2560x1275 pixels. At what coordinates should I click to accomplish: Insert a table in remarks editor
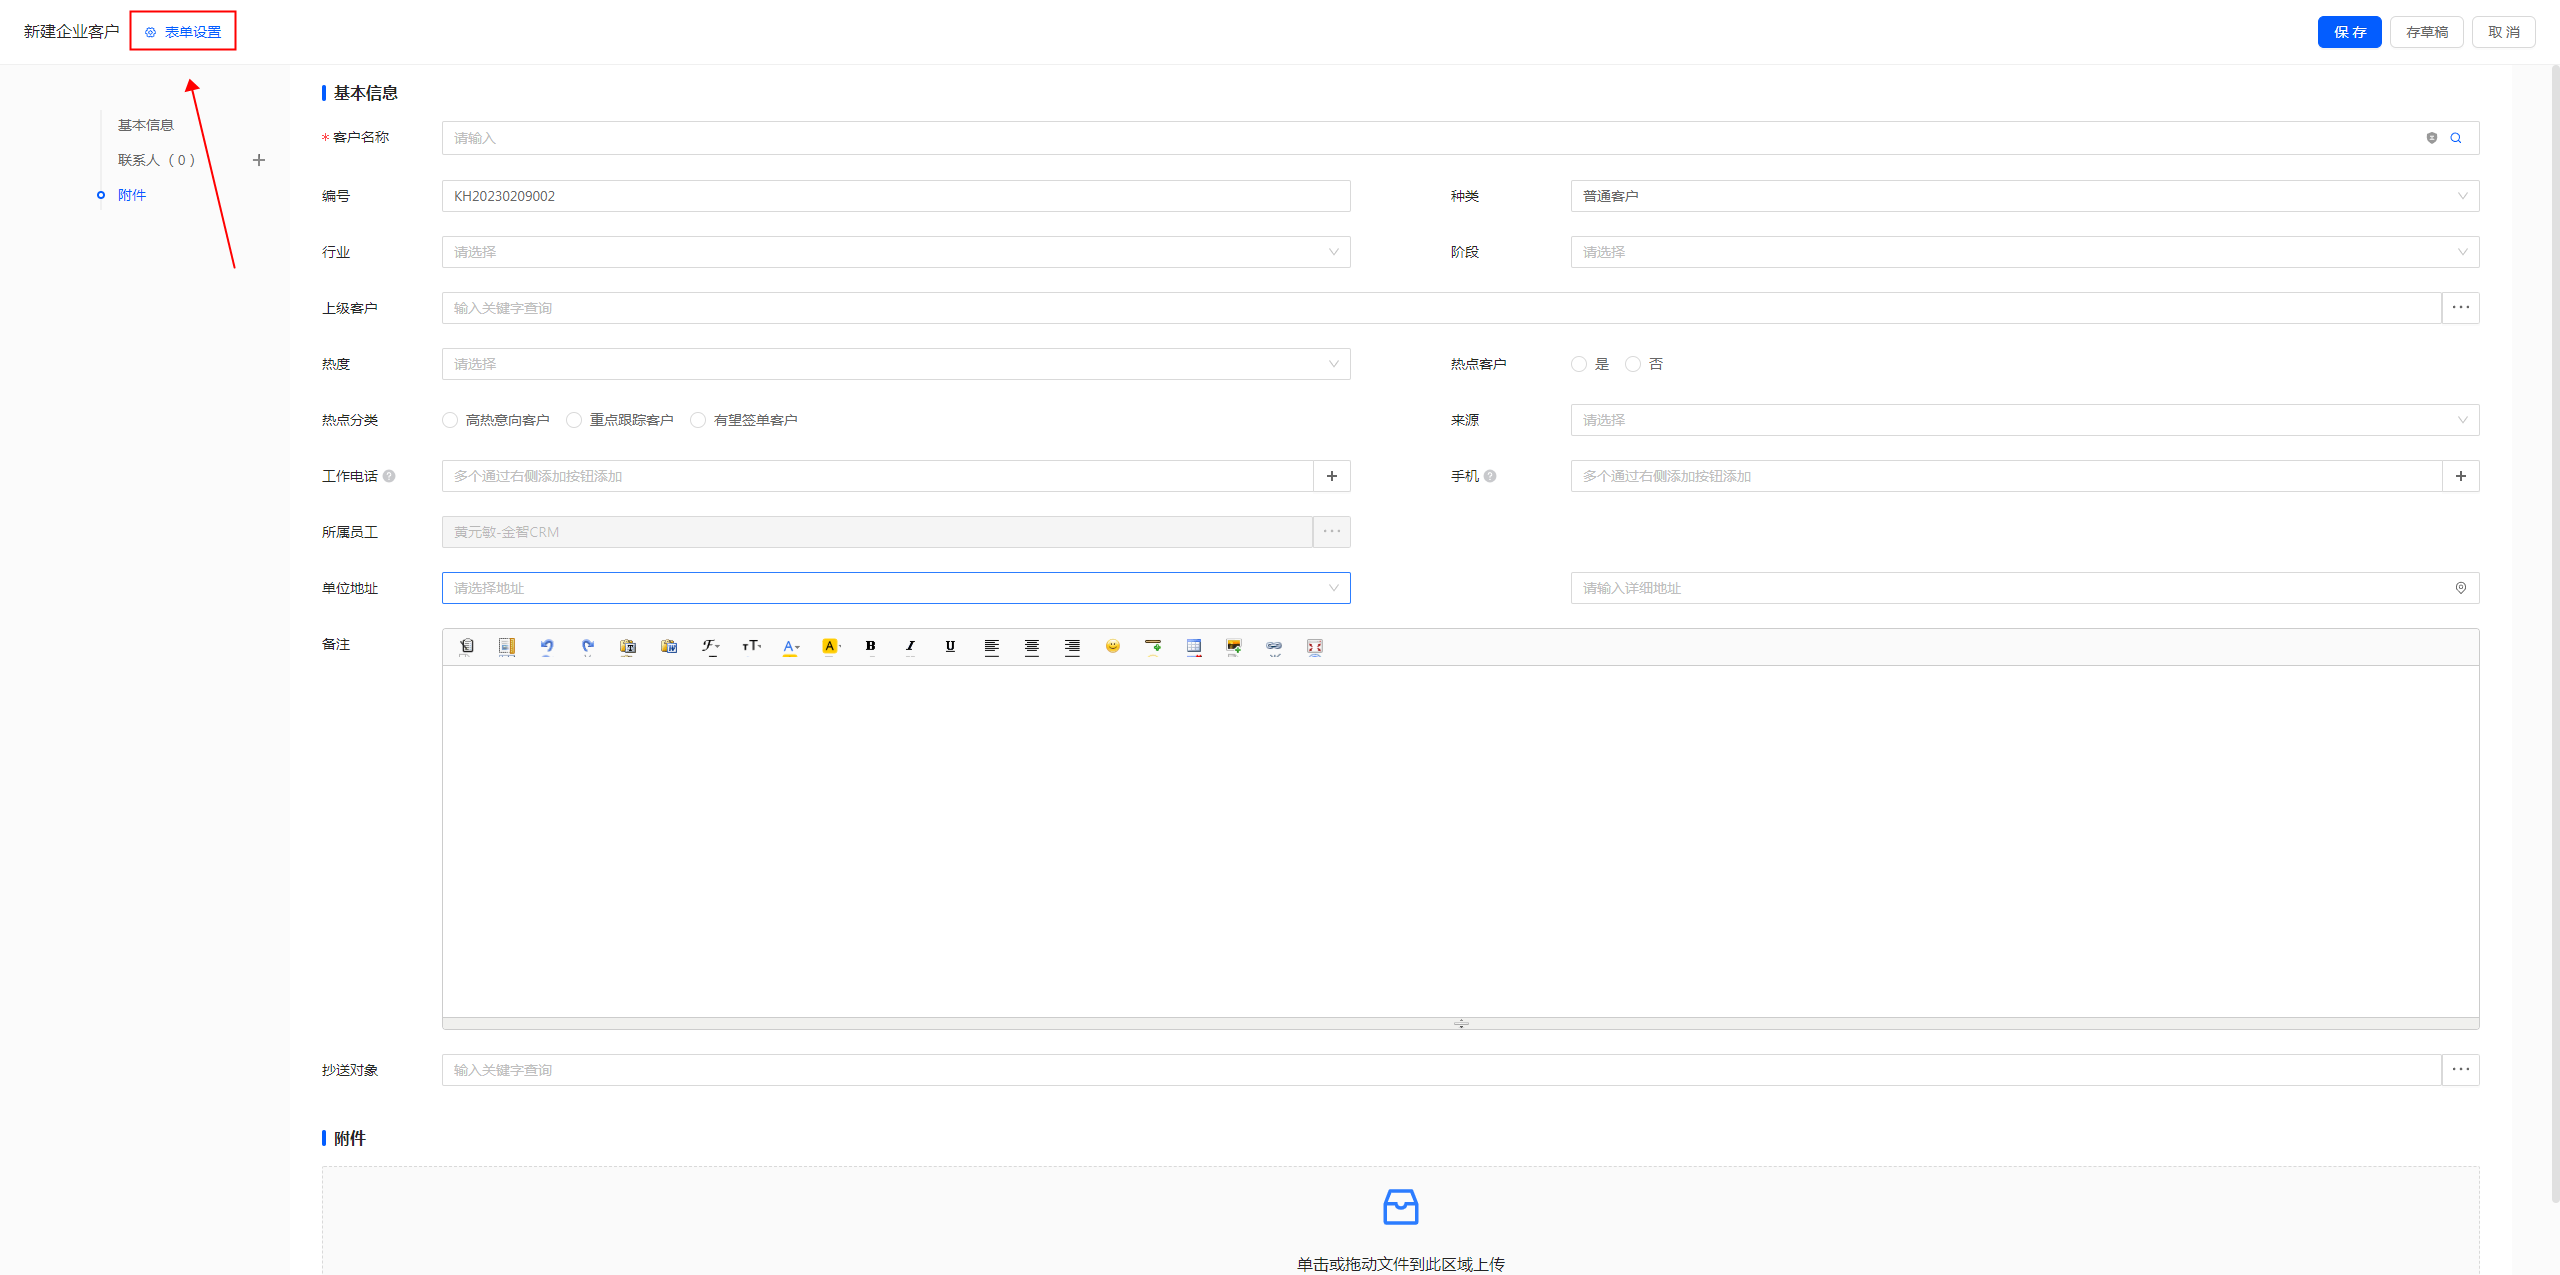[x=1194, y=647]
